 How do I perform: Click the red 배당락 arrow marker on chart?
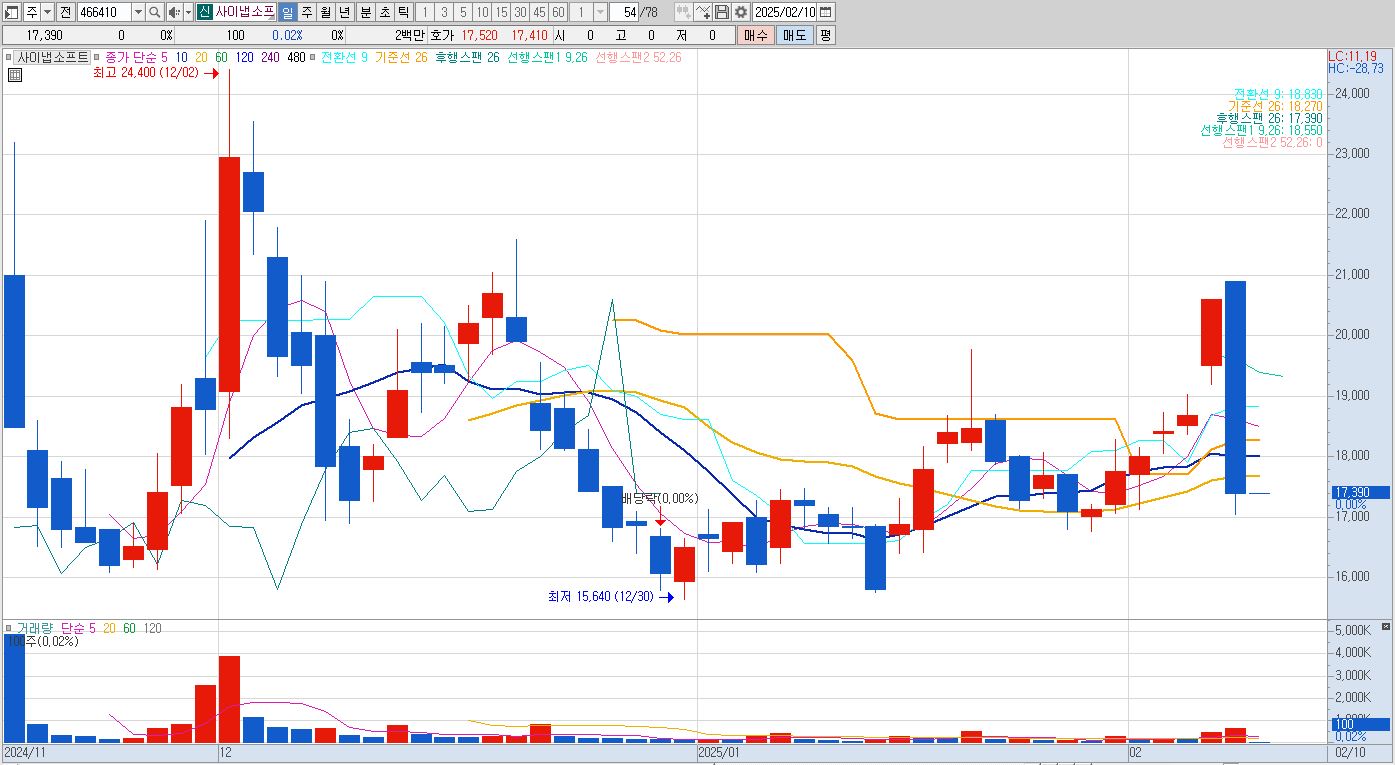click(x=660, y=521)
